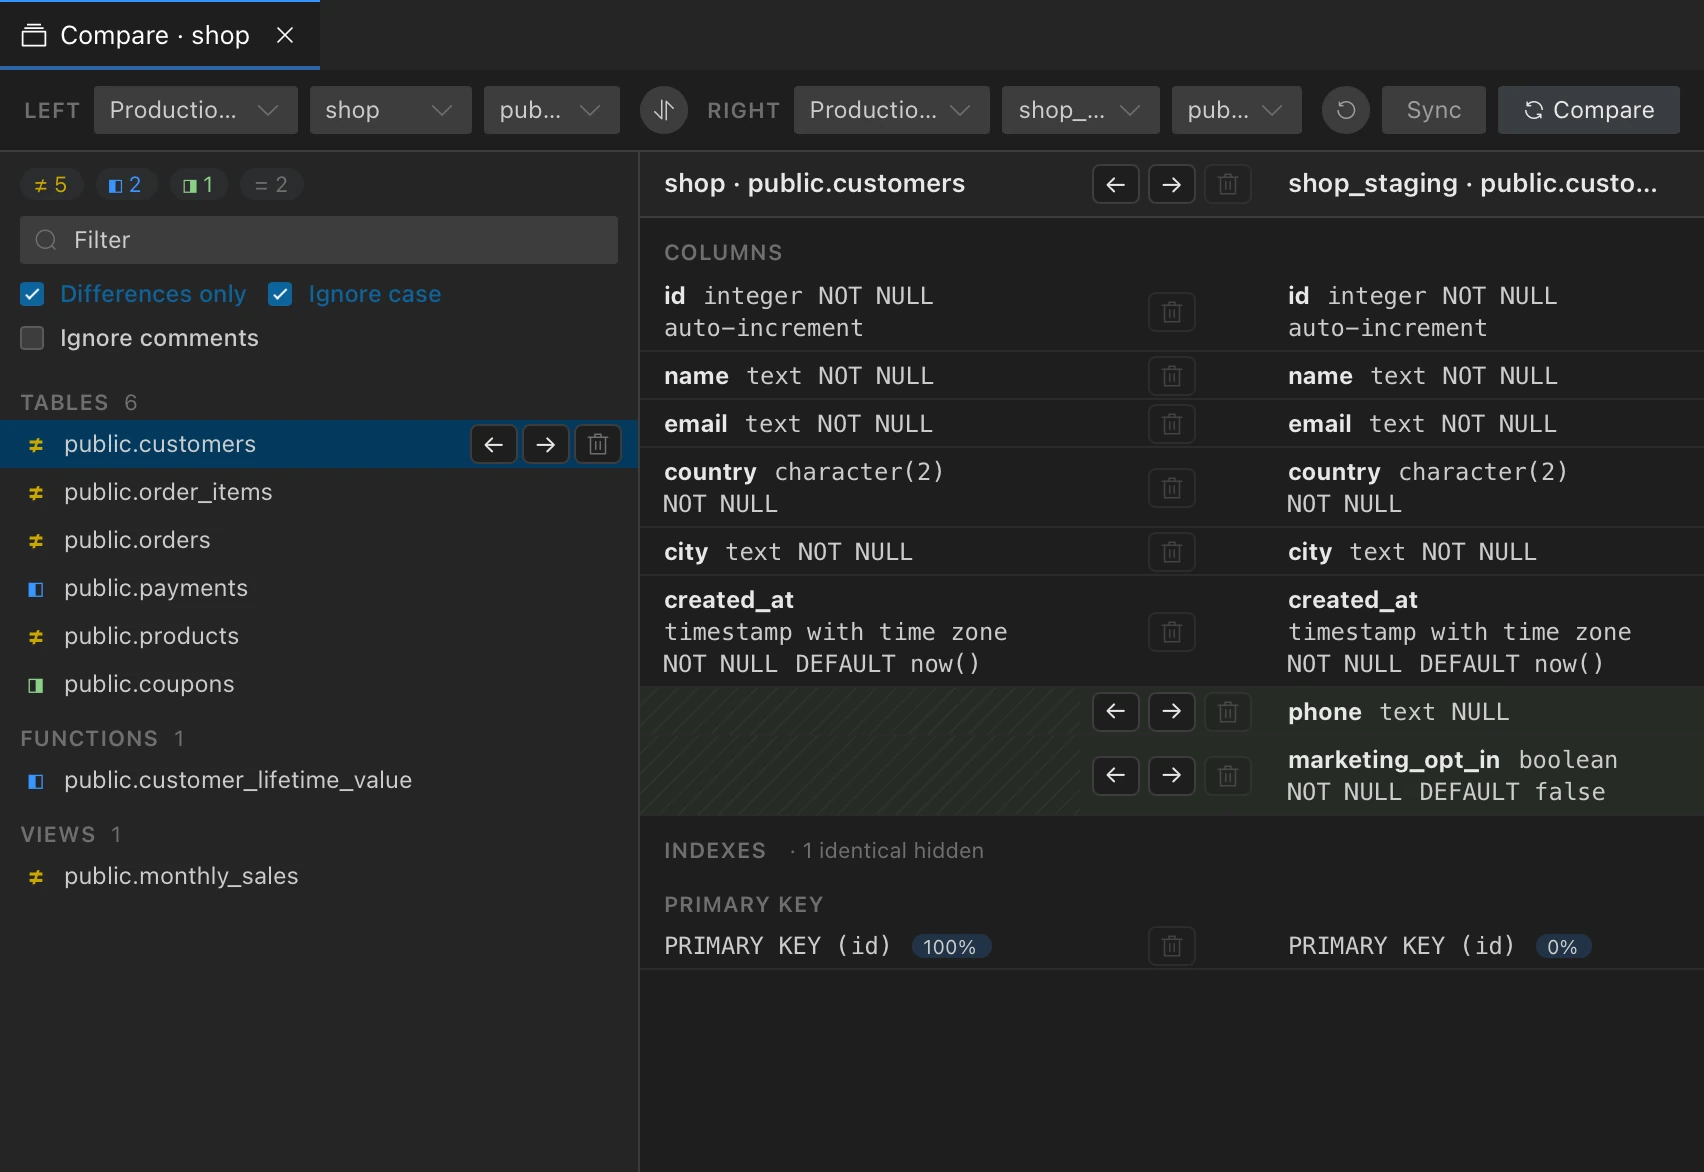Toggle the left-only filter showing 2

coord(125,185)
